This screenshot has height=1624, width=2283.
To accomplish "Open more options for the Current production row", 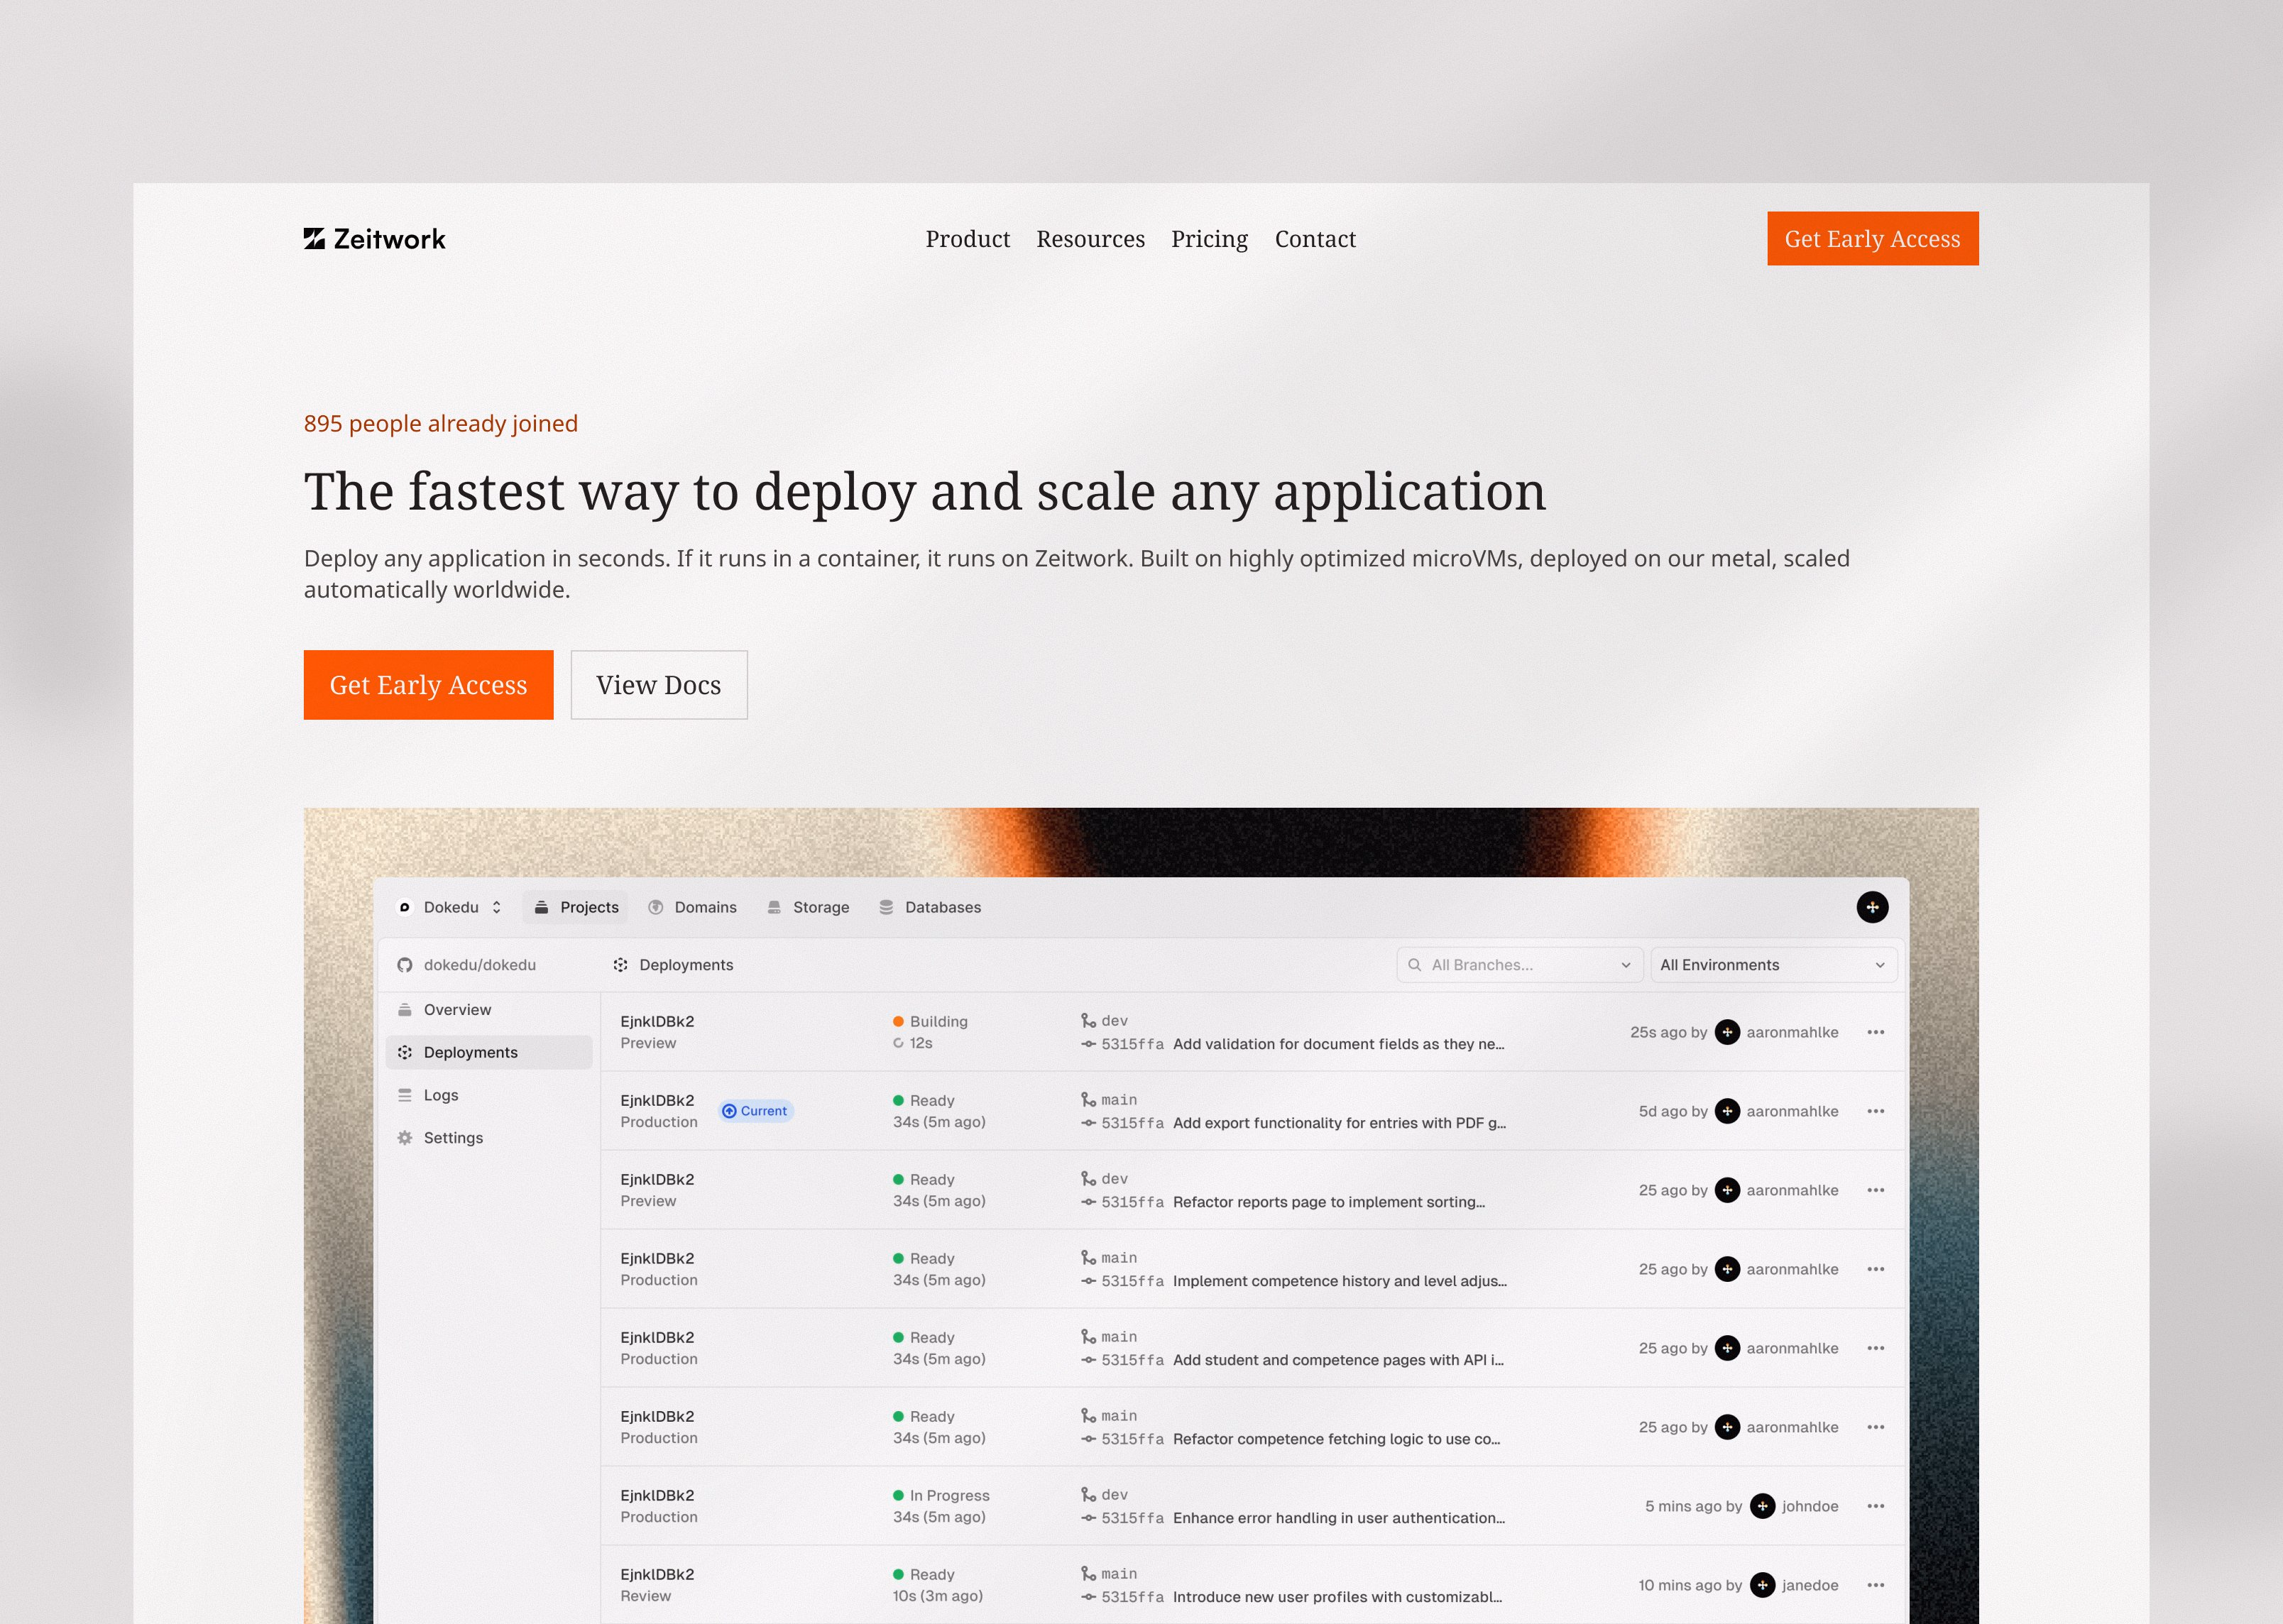I will [x=1876, y=1111].
